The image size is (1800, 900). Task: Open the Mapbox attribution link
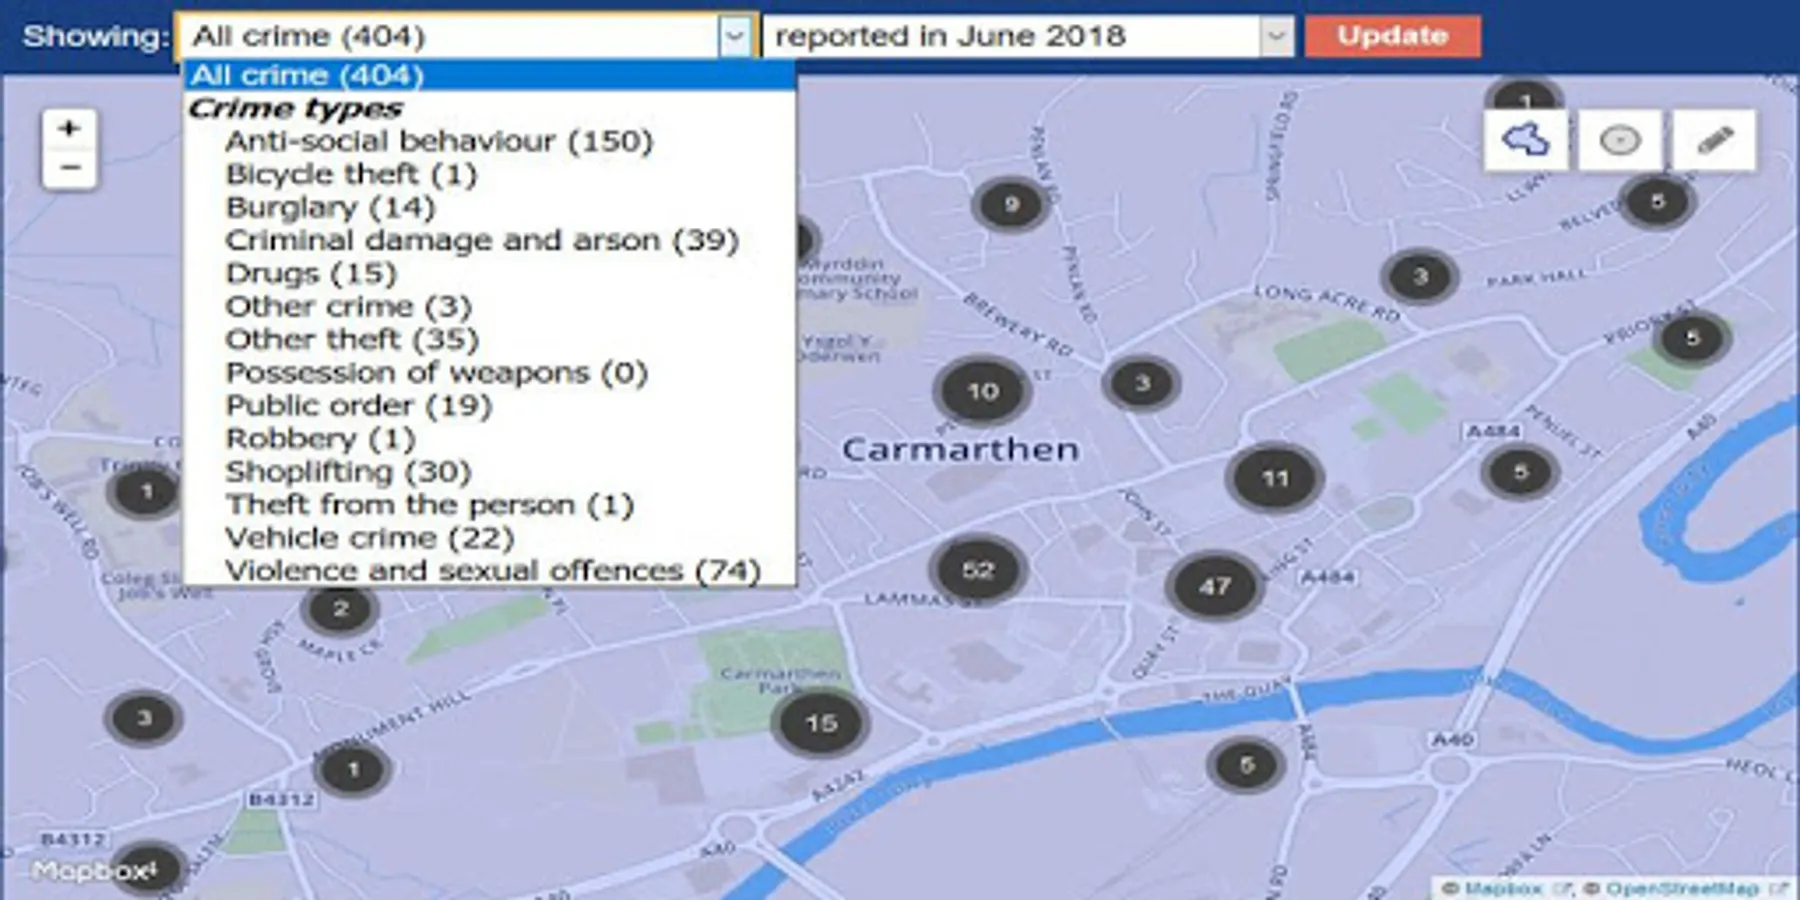pyautogui.click(x=1504, y=888)
